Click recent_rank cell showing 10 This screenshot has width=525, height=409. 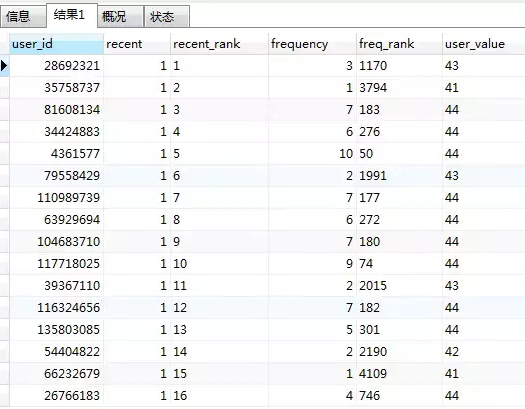[219, 264]
